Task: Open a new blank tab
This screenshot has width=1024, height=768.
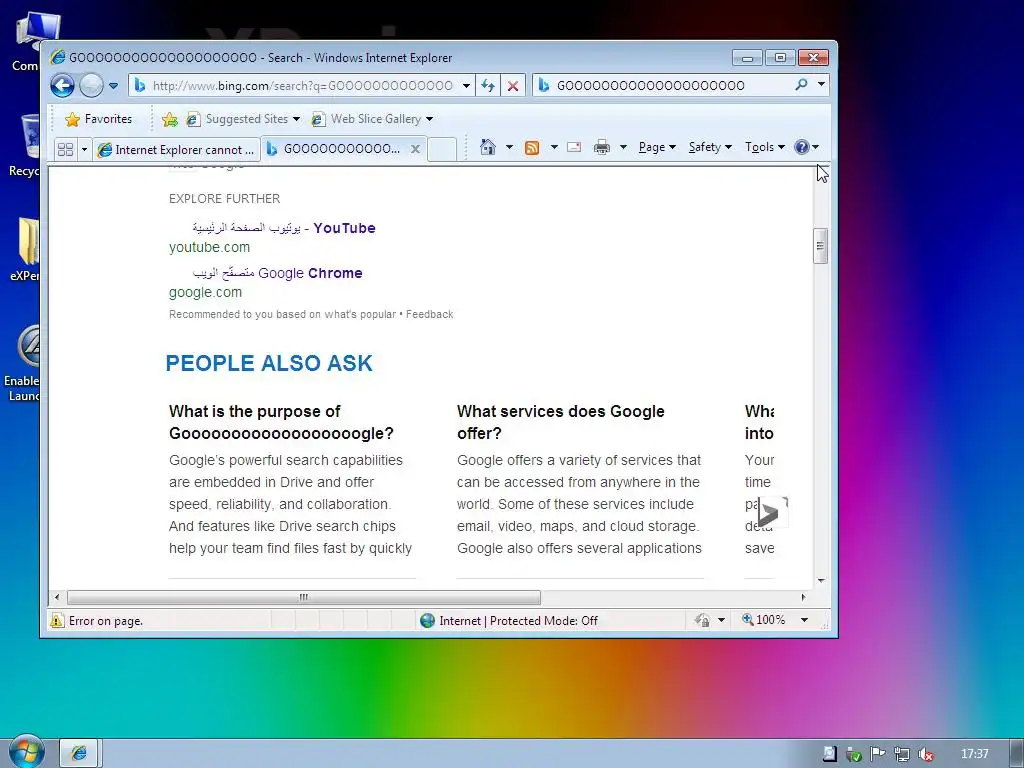Action: [x=442, y=149]
